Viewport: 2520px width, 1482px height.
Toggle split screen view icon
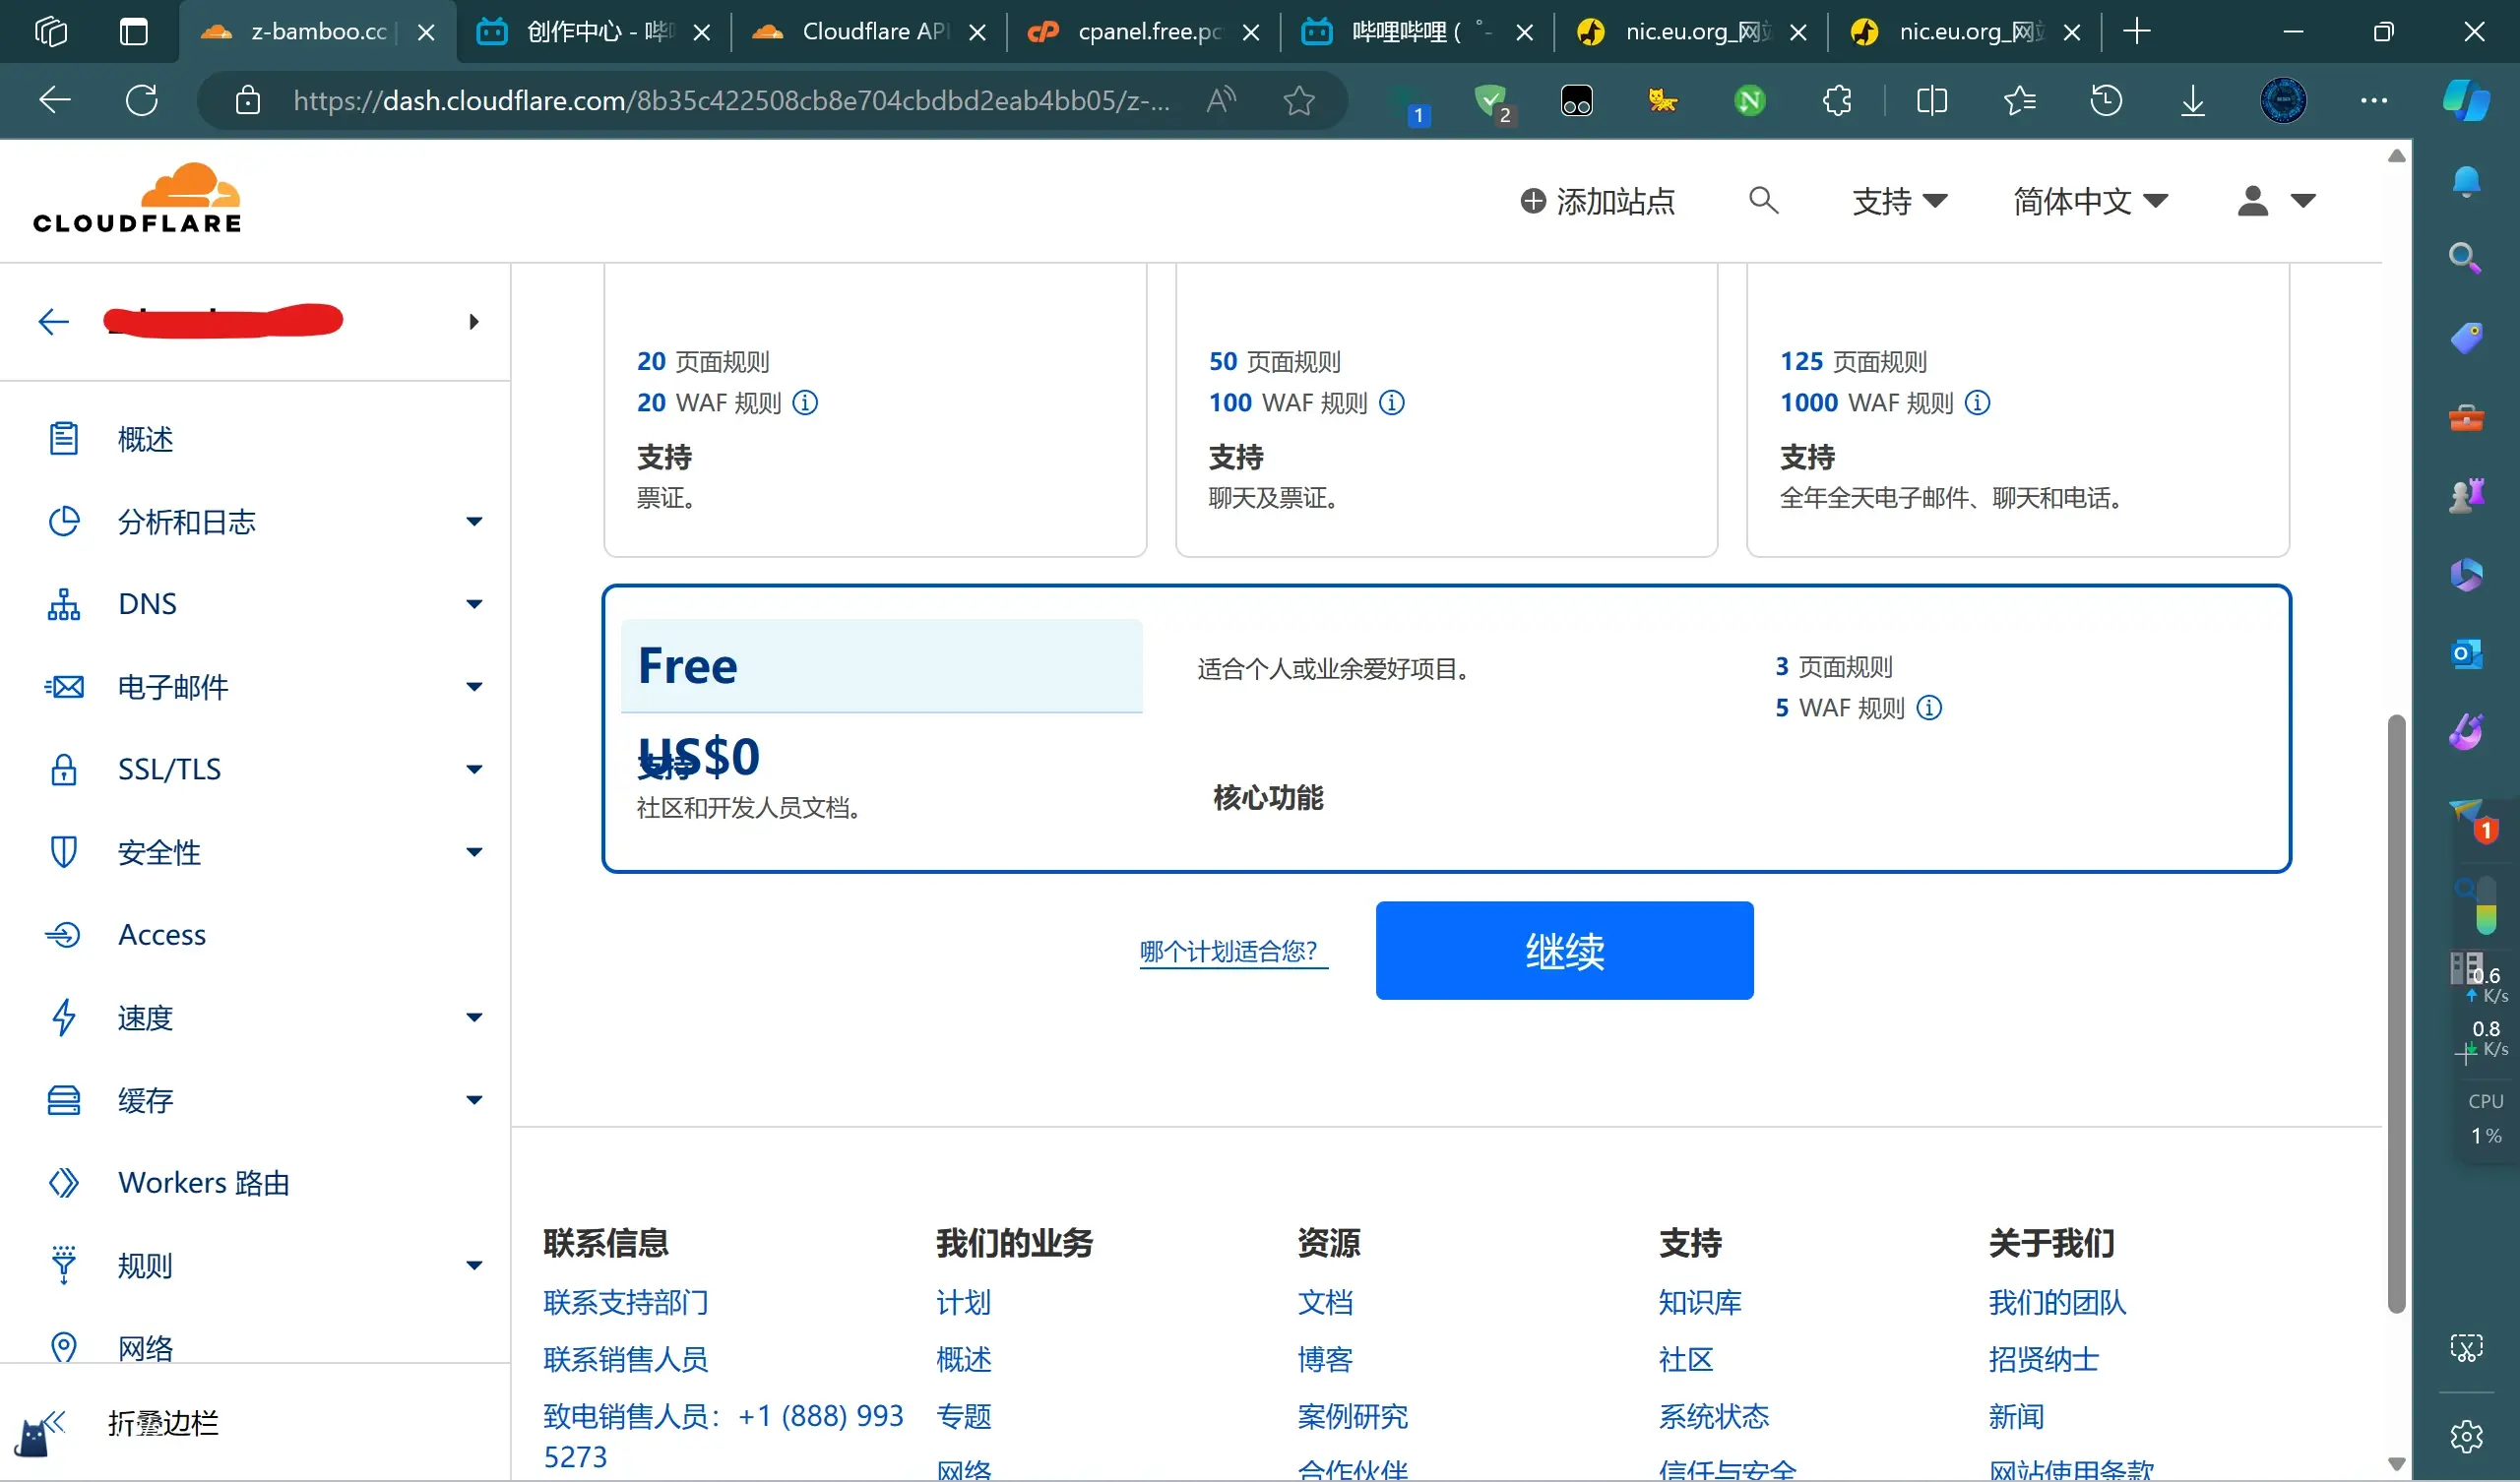pos(1931,100)
